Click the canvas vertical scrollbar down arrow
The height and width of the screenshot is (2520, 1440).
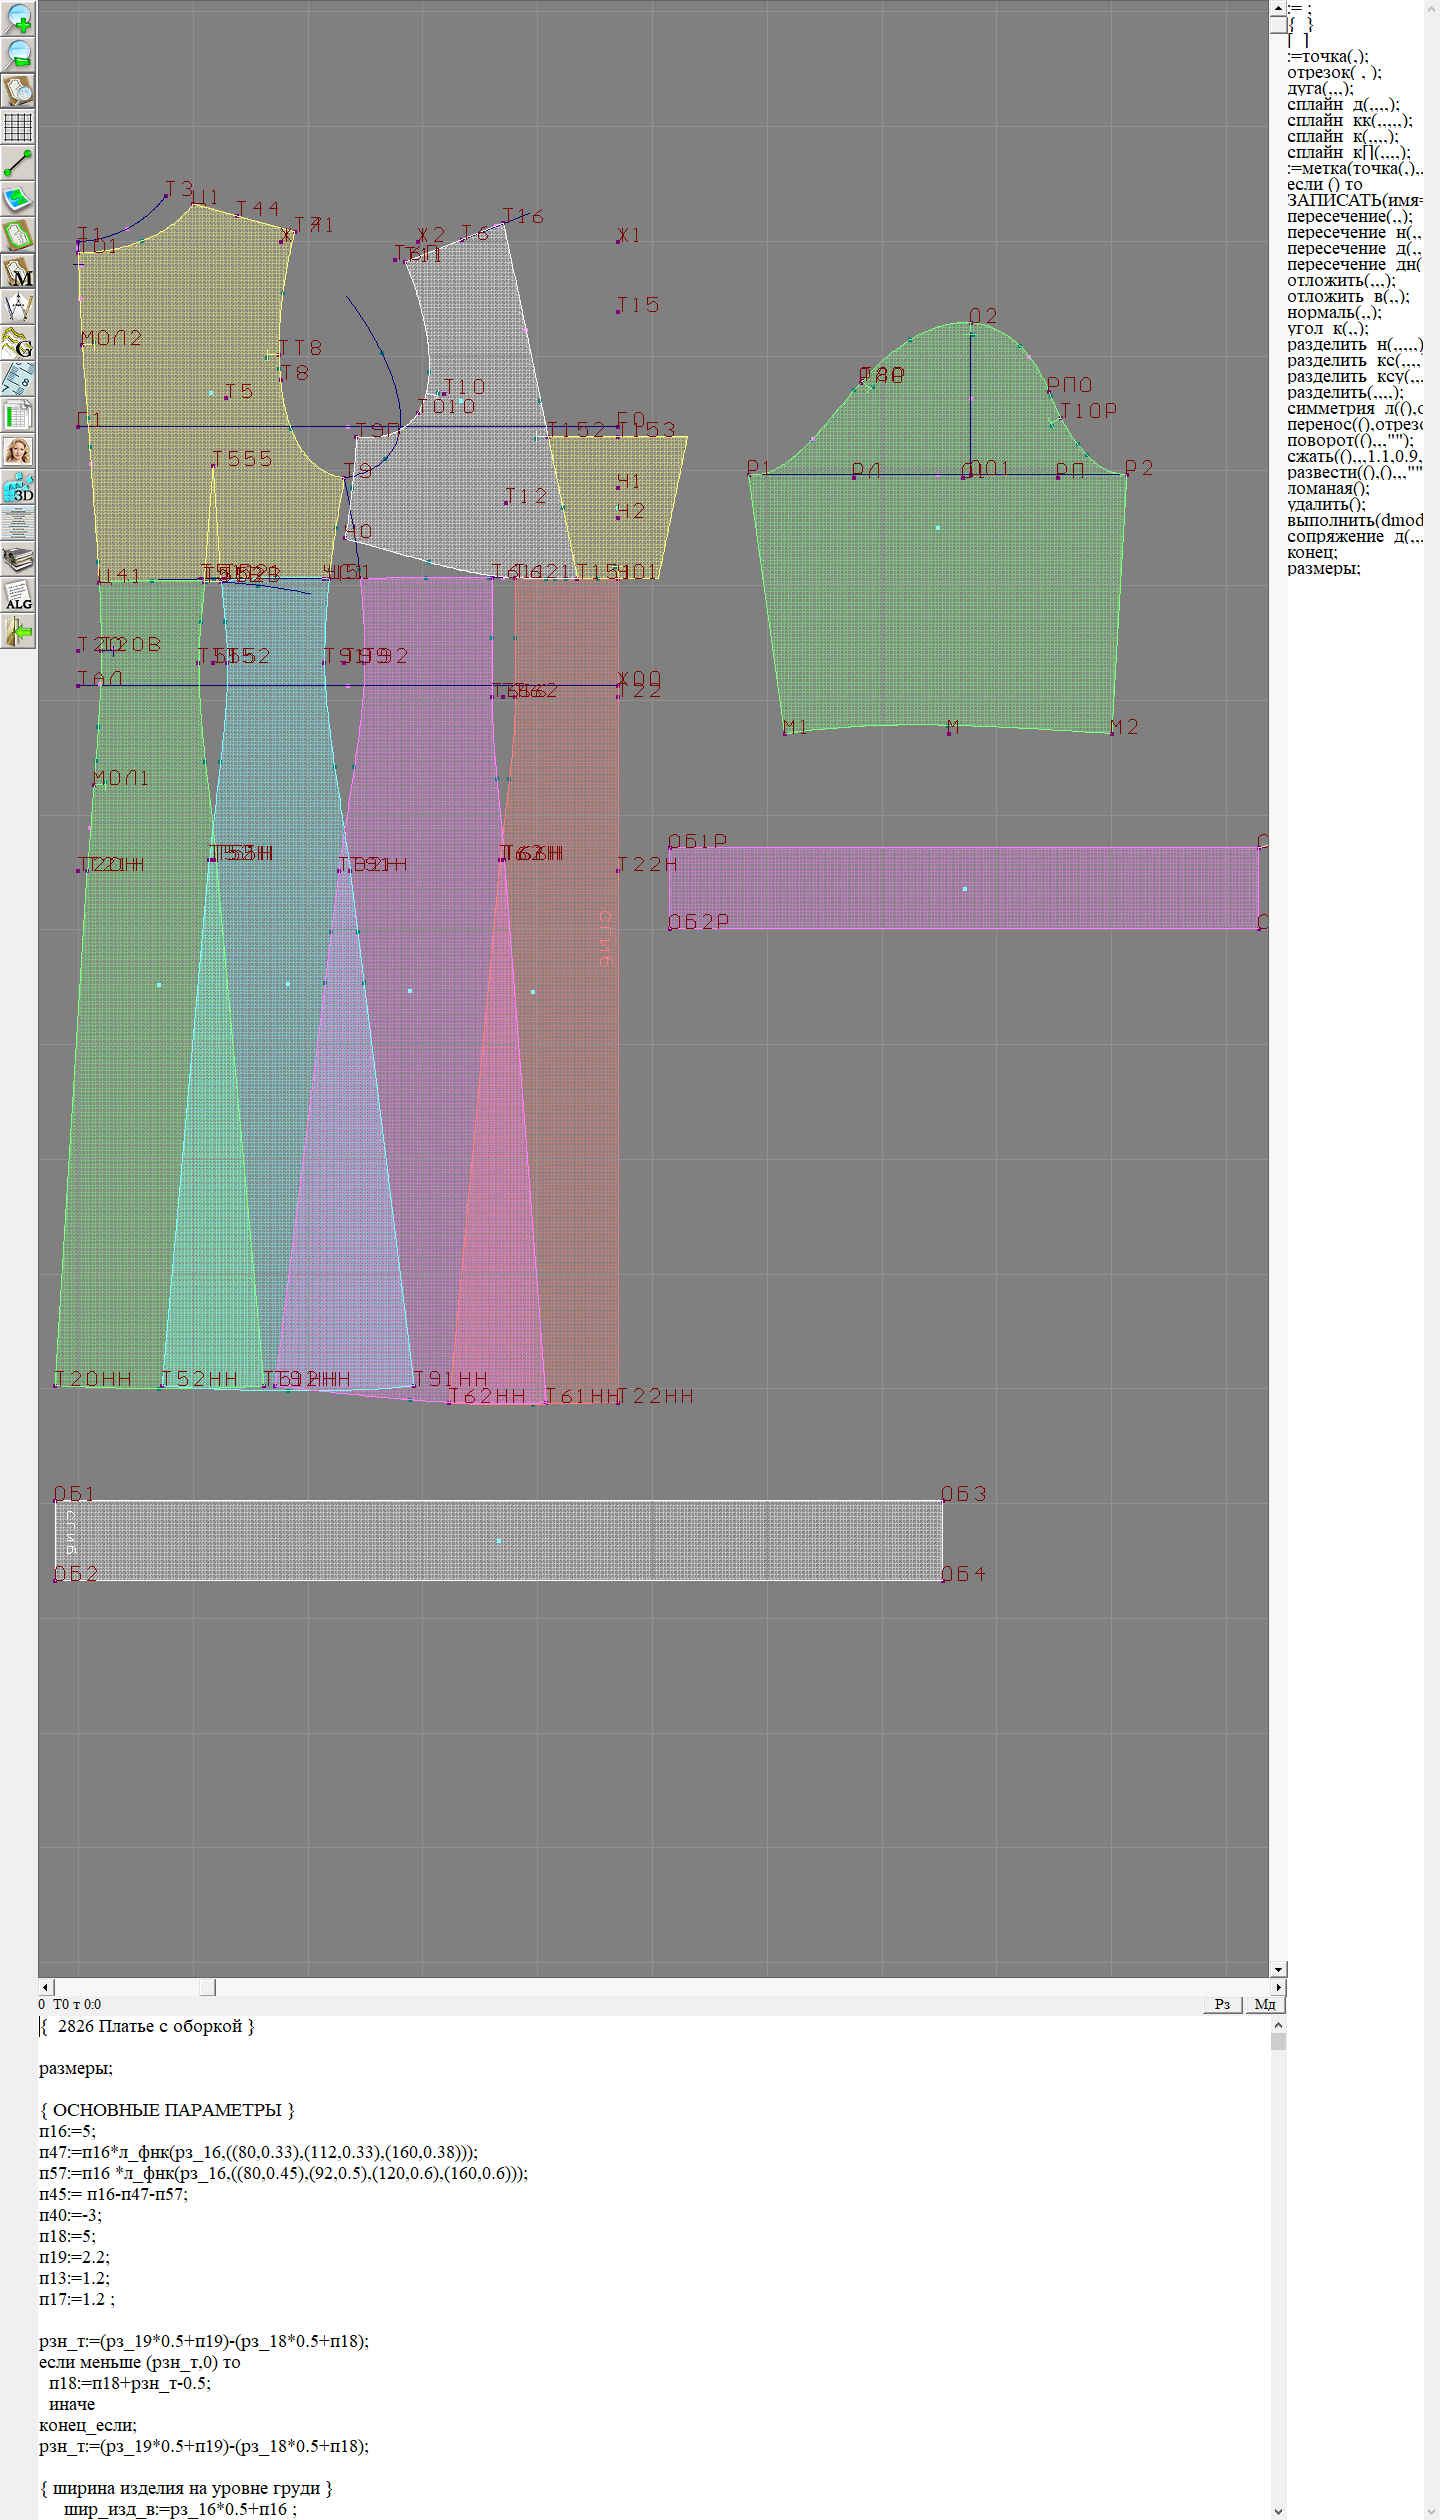click(x=1278, y=1970)
